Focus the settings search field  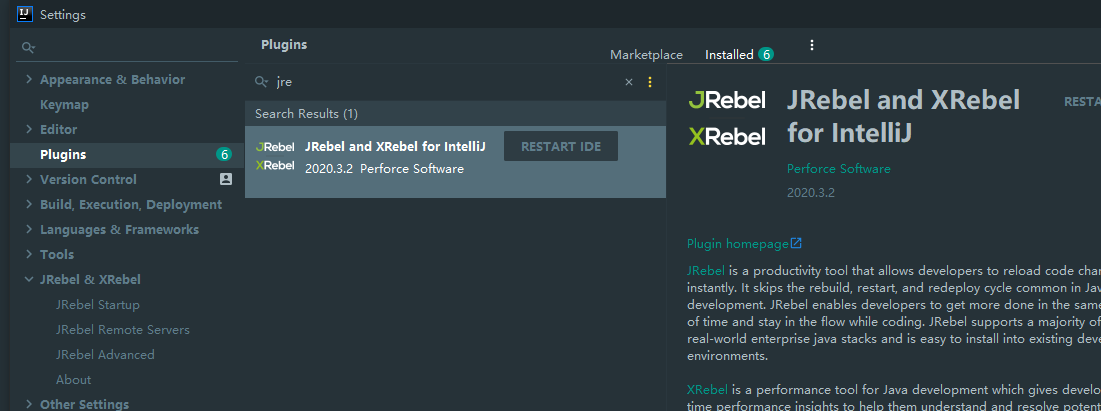coord(126,48)
